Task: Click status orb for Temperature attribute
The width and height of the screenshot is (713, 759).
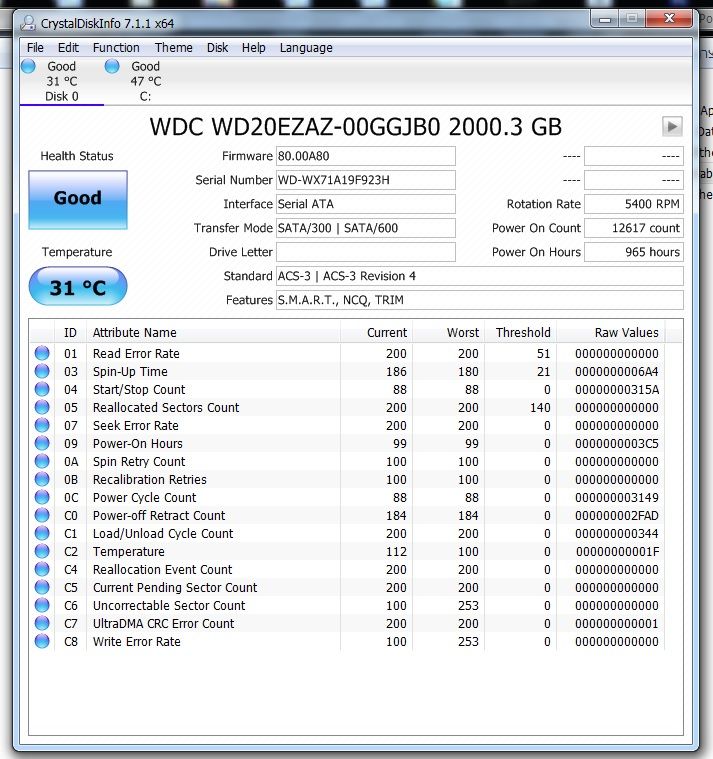Action: click(42, 551)
